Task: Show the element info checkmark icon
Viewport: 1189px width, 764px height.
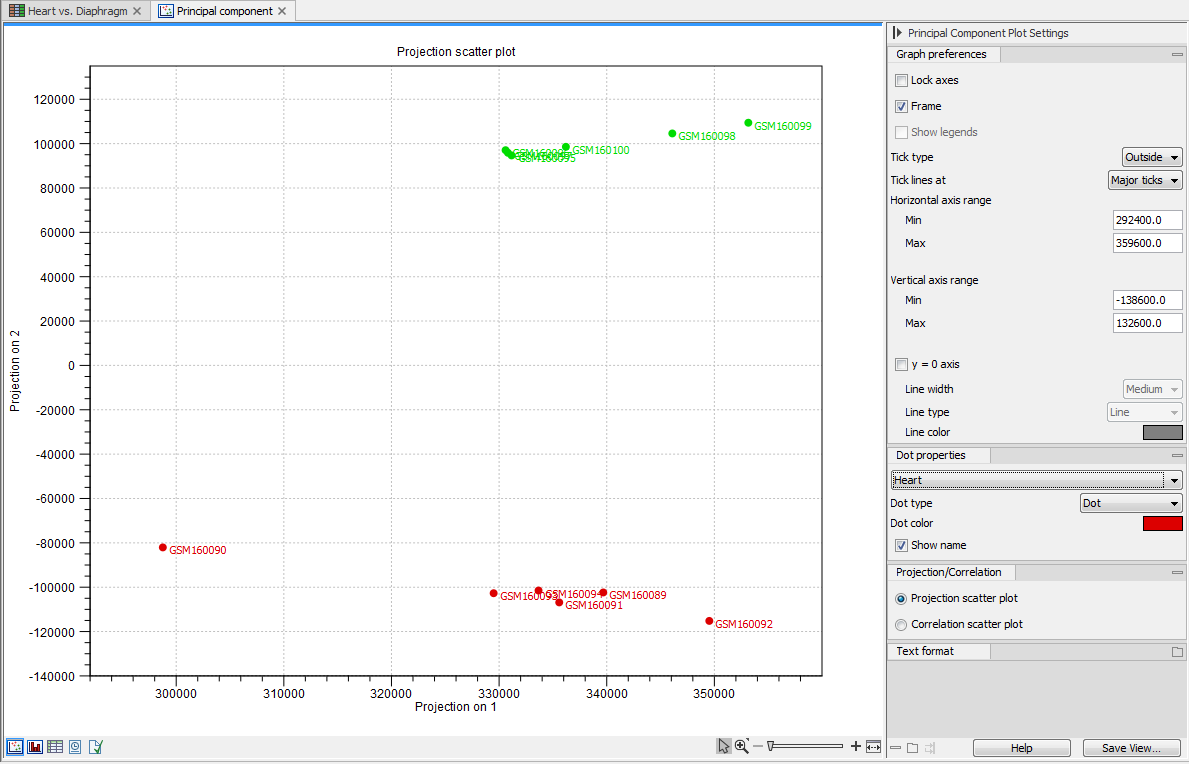Action: pos(96,746)
